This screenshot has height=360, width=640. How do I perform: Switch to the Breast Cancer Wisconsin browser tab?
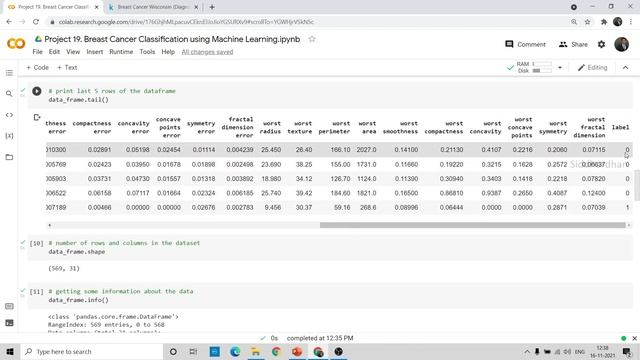pyautogui.click(x=153, y=7)
